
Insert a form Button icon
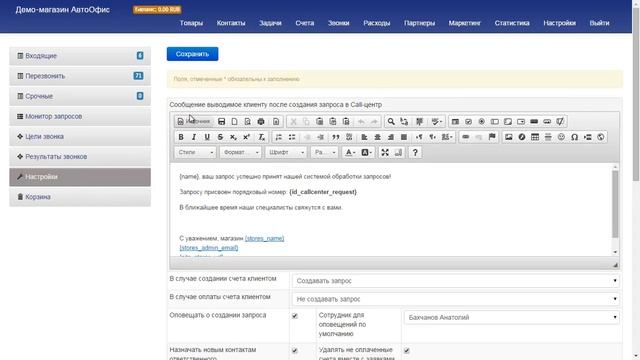[534, 122]
